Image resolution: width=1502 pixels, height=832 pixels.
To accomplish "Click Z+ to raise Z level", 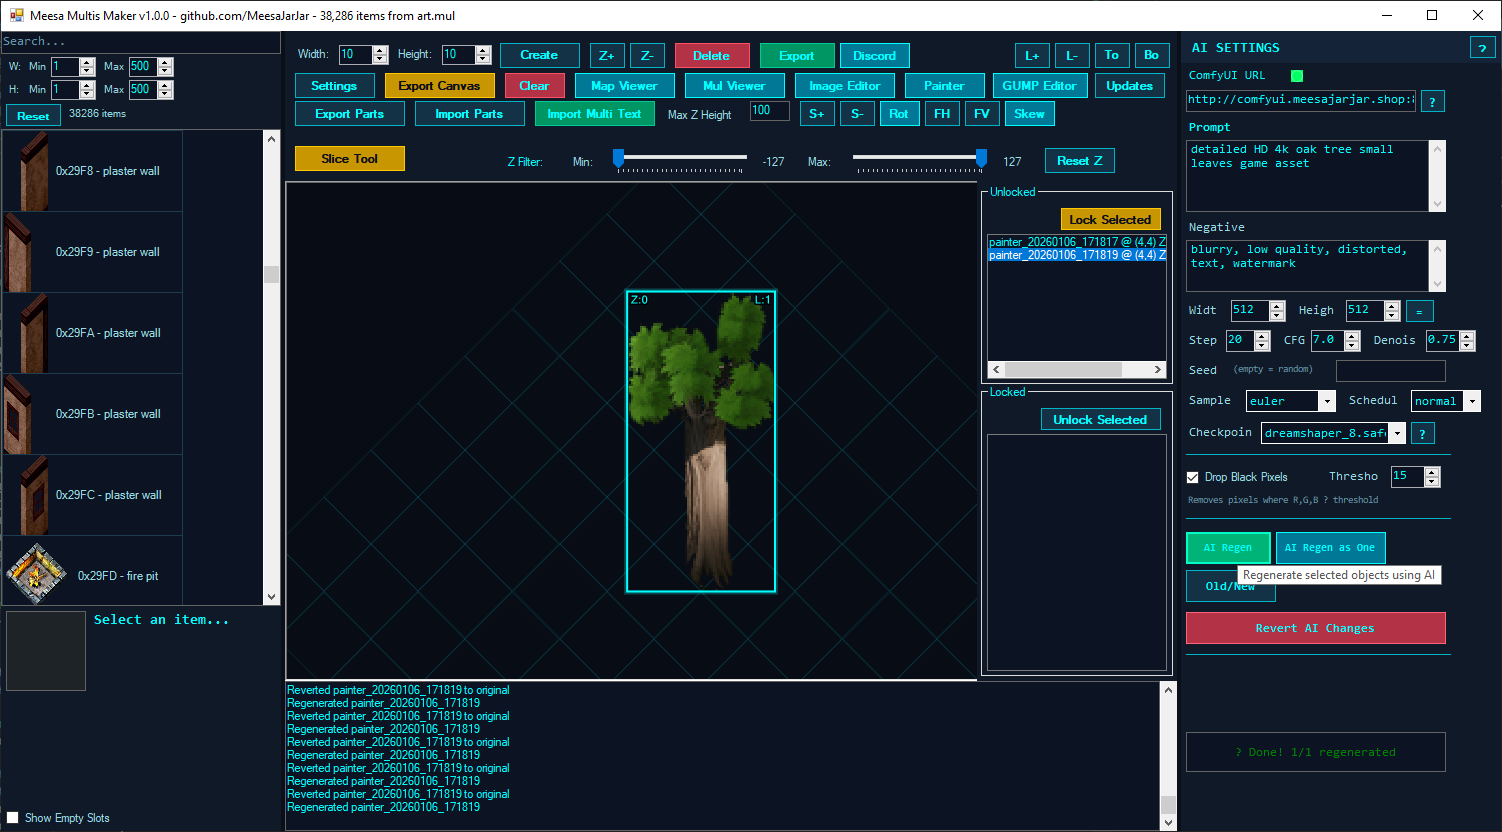I will [607, 56].
